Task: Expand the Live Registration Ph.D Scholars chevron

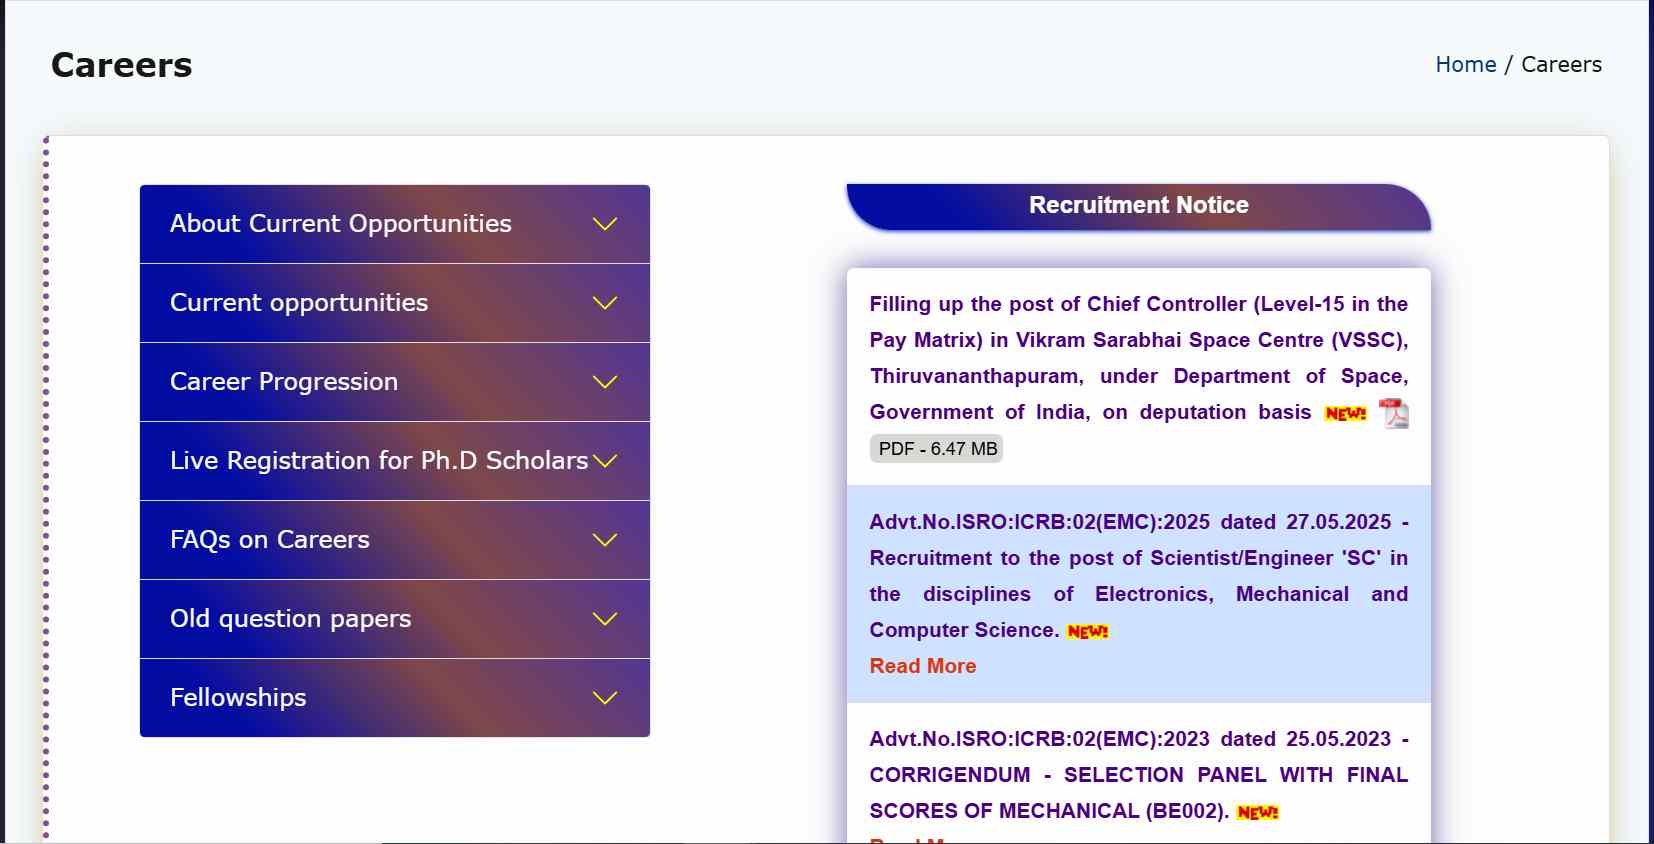Action: pos(605,461)
